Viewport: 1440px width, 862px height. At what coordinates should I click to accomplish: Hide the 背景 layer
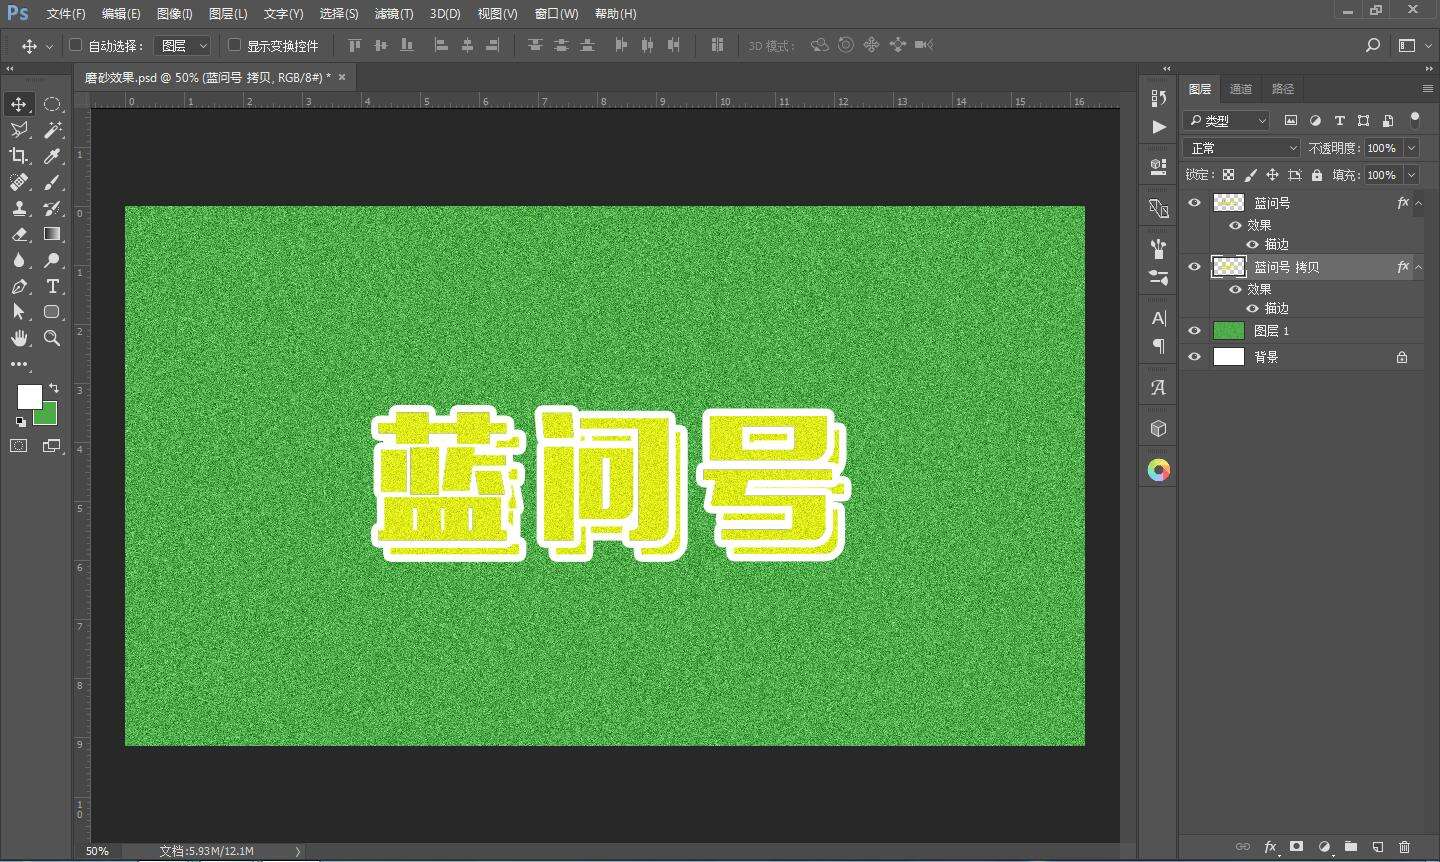1194,357
